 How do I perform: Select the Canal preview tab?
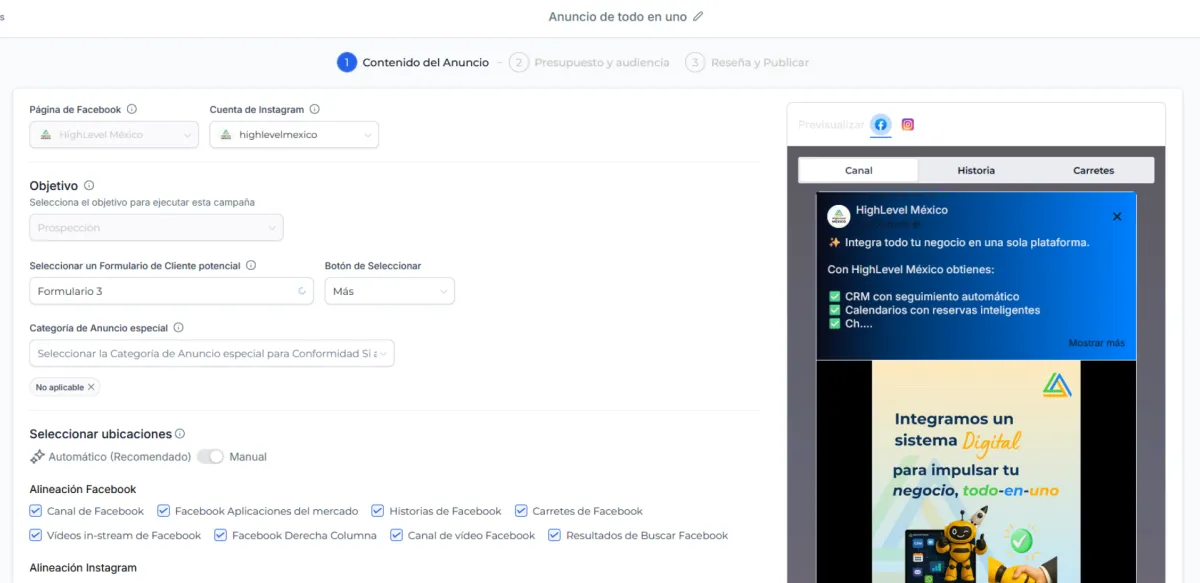[858, 170]
